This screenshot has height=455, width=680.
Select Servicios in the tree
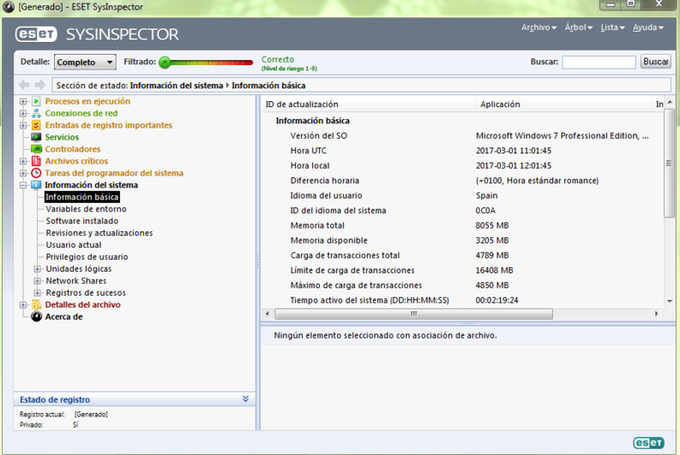point(62,137)
